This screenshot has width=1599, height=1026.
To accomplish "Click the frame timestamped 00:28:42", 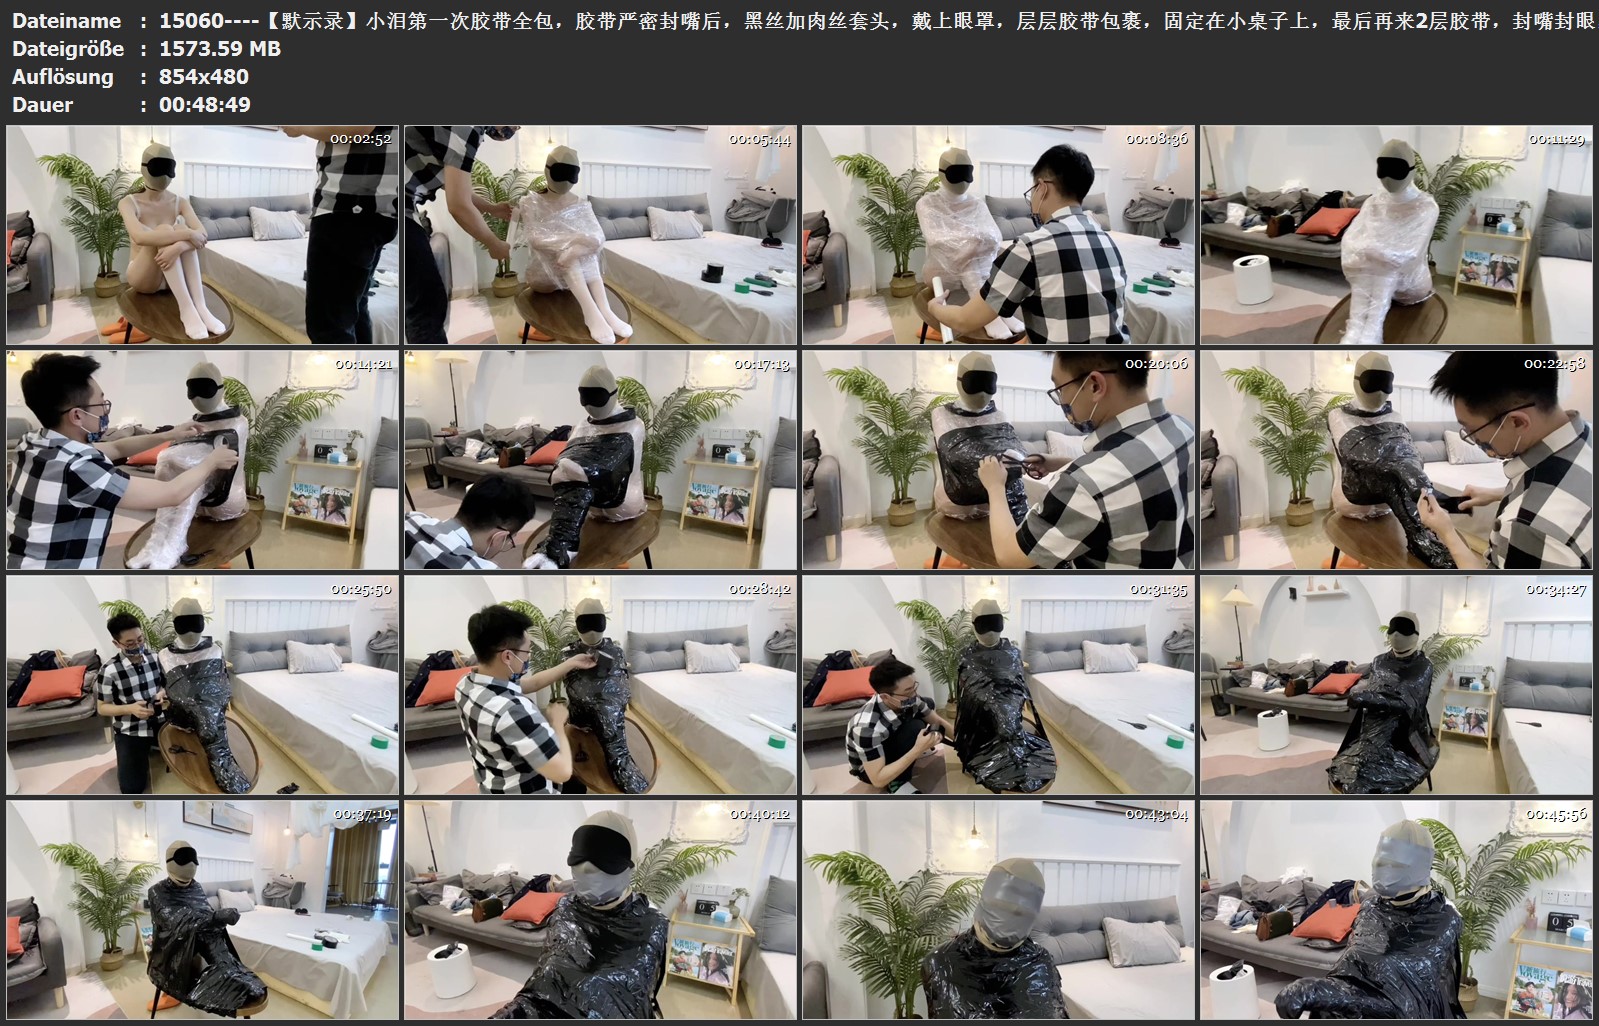I will [600, 685].
